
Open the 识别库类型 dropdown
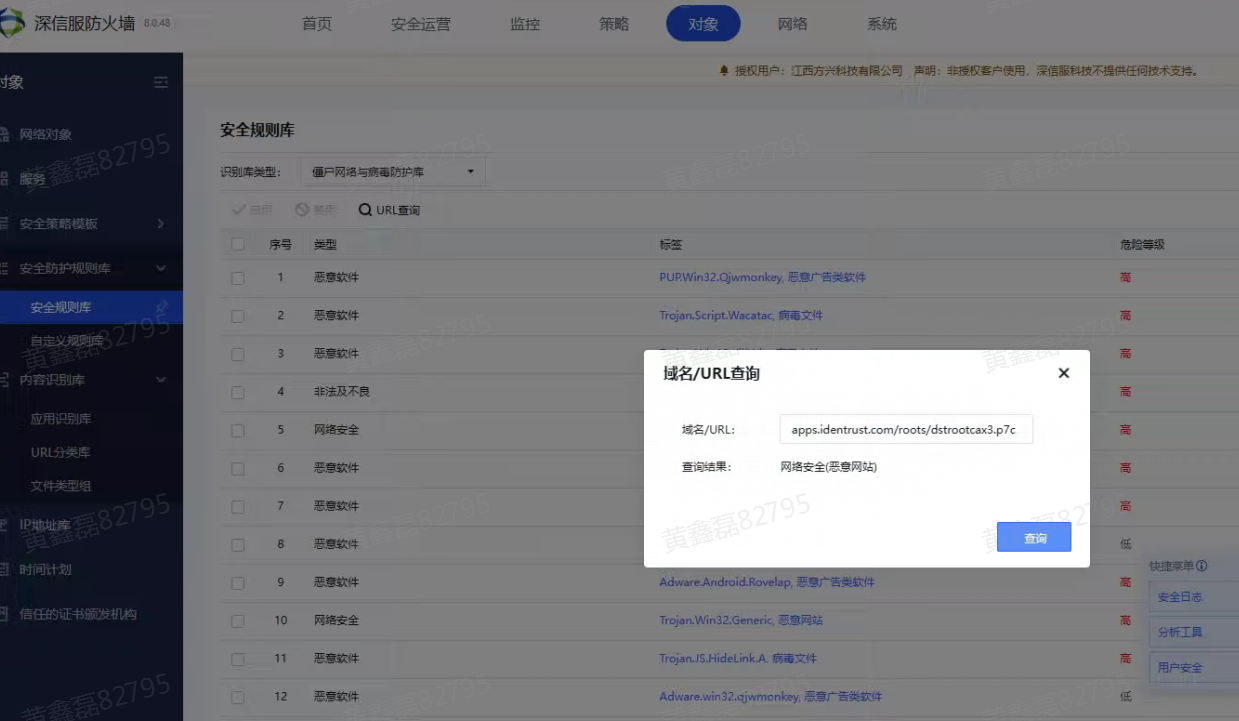point(395,172)
